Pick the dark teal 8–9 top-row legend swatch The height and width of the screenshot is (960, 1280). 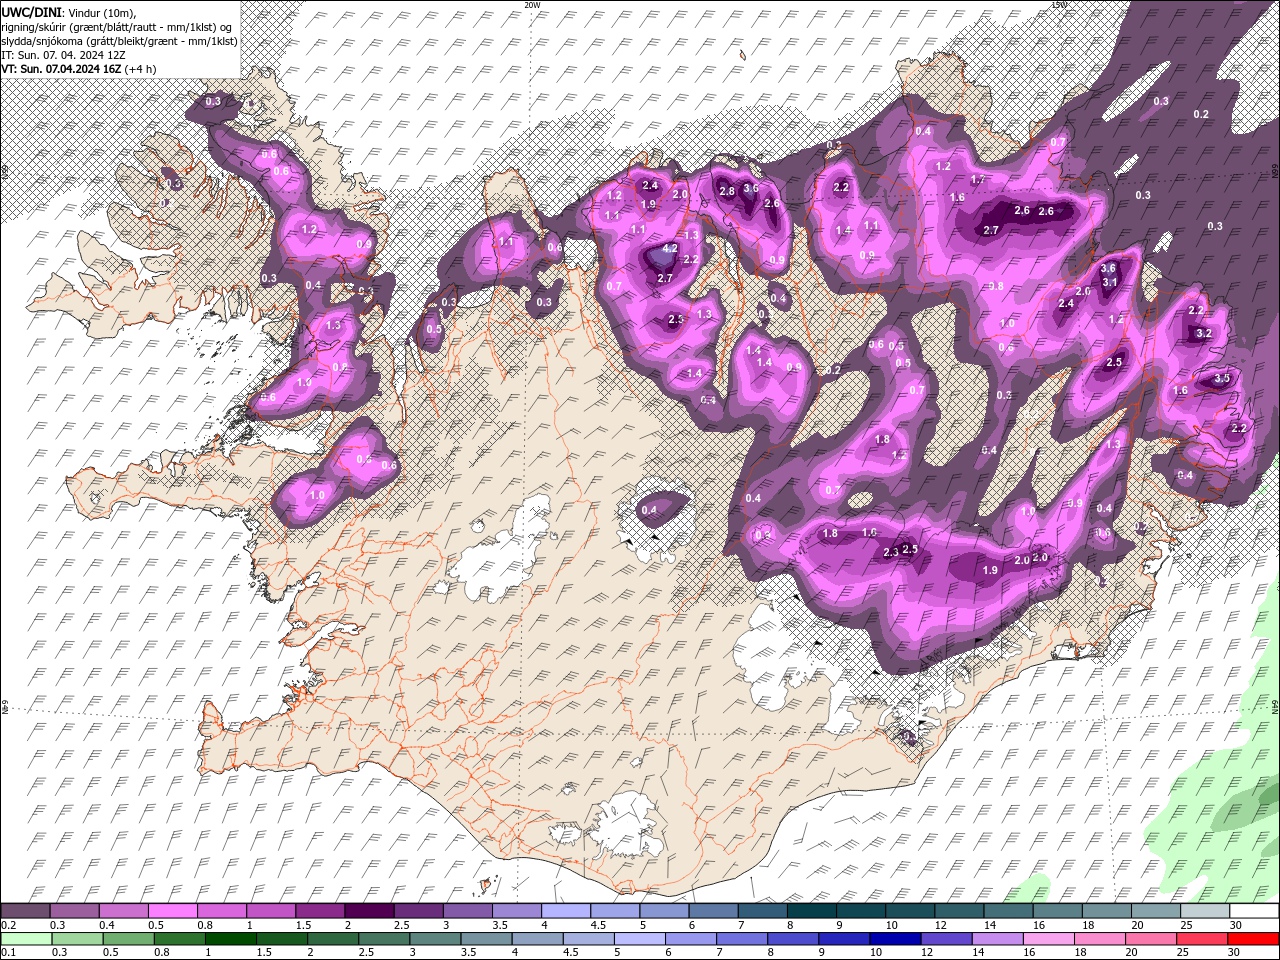811,911
